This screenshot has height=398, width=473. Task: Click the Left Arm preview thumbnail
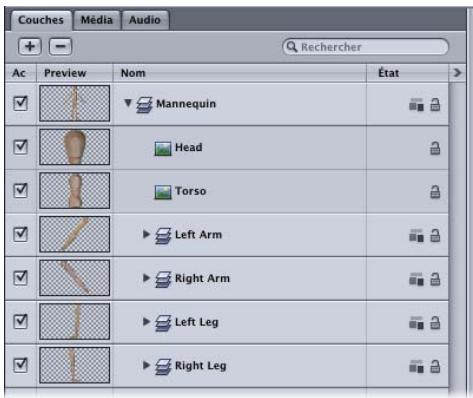point(75,234)
